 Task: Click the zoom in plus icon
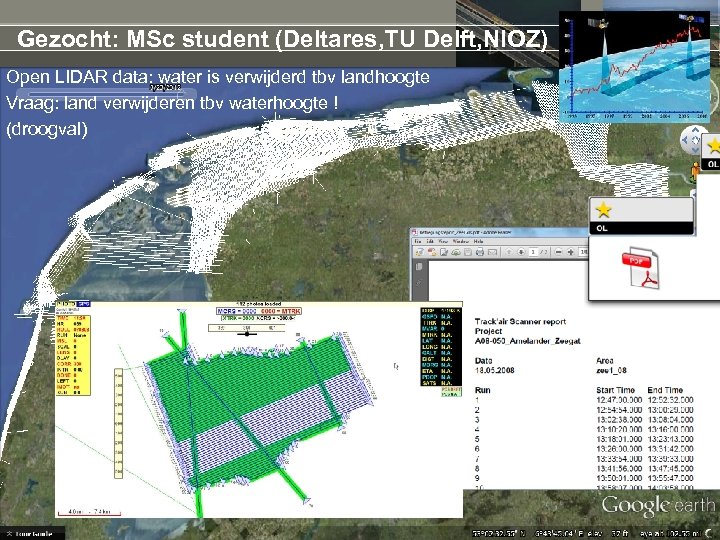pos(570,252)
